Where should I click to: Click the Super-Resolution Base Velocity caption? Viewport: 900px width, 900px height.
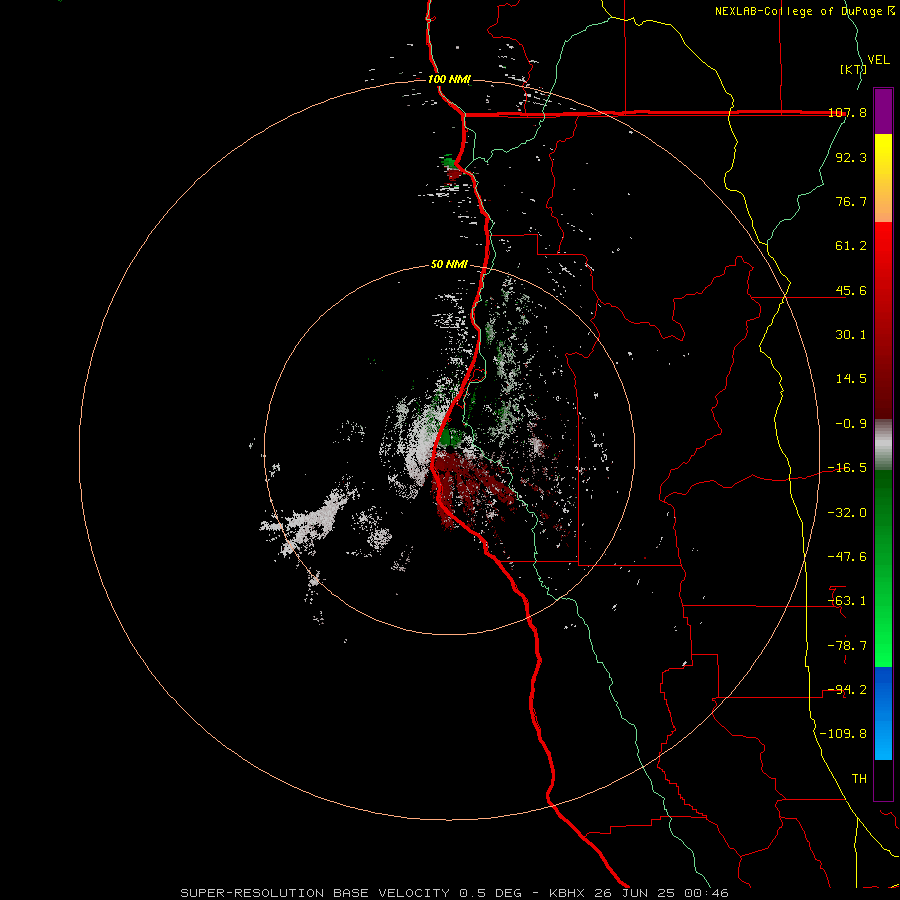(454, 893)
